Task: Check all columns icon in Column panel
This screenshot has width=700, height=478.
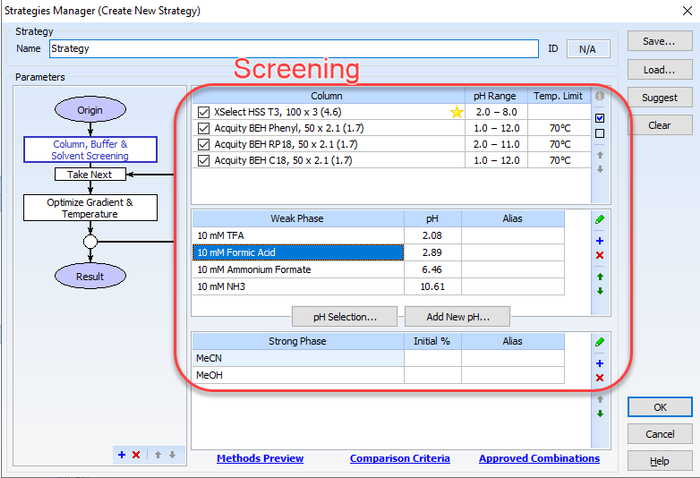Action: coord(600,118)
